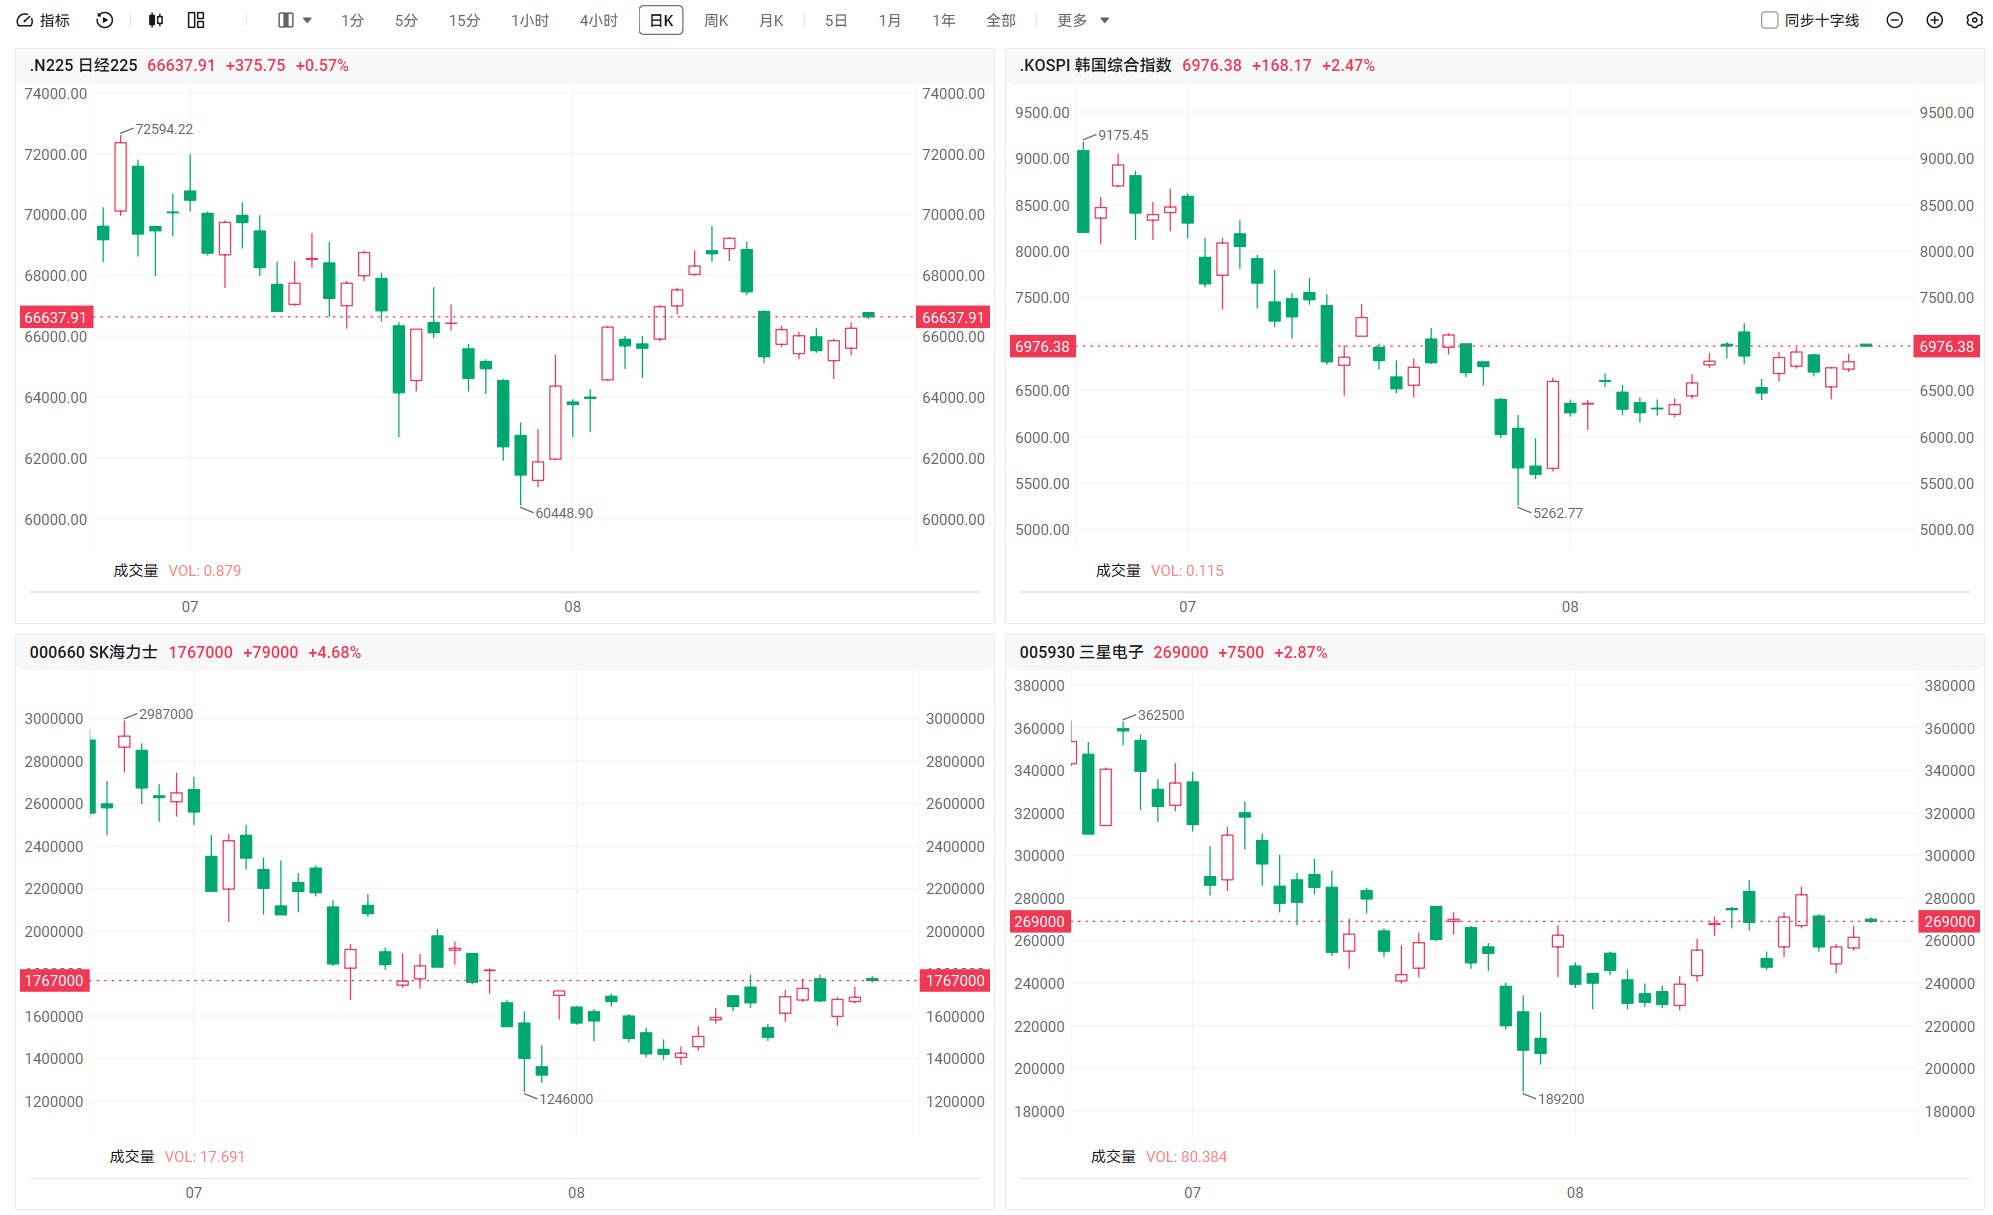1993x1215 pixels.
Task: Select the 15分 interval
Action: (464, 20)
